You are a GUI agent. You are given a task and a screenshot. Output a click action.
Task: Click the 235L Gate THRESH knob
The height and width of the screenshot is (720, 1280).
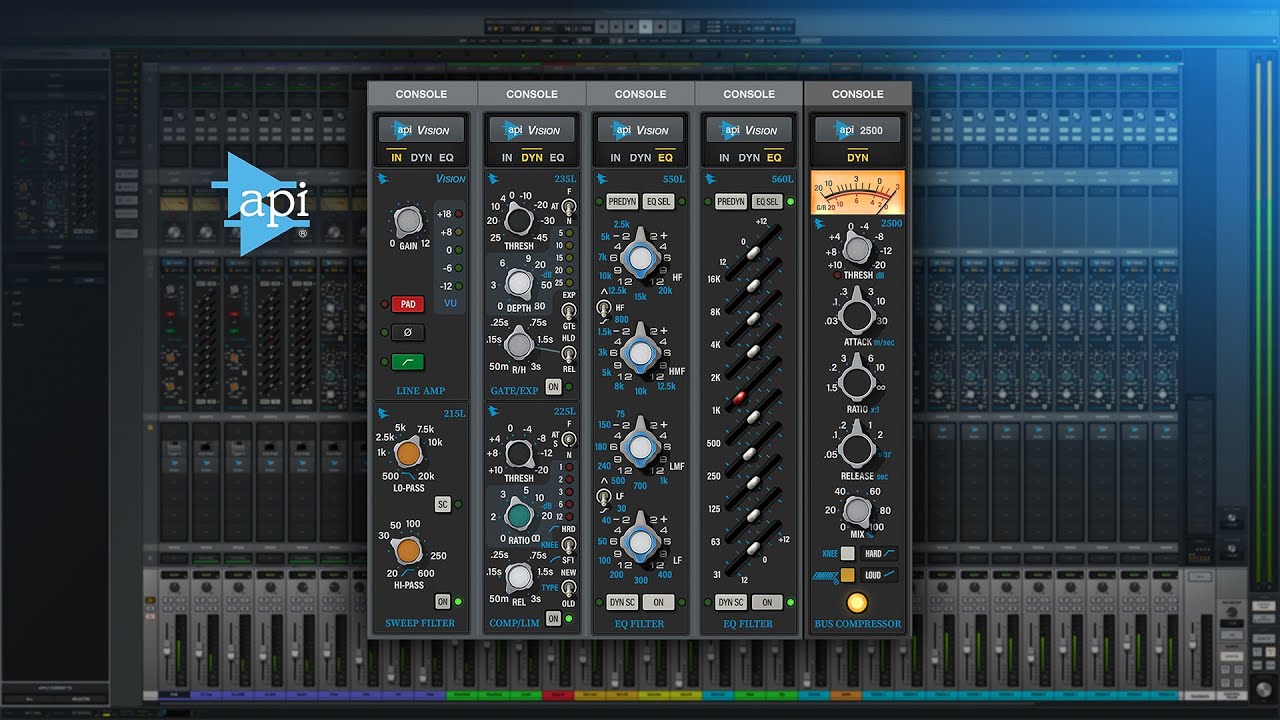[x=517, y=220]
